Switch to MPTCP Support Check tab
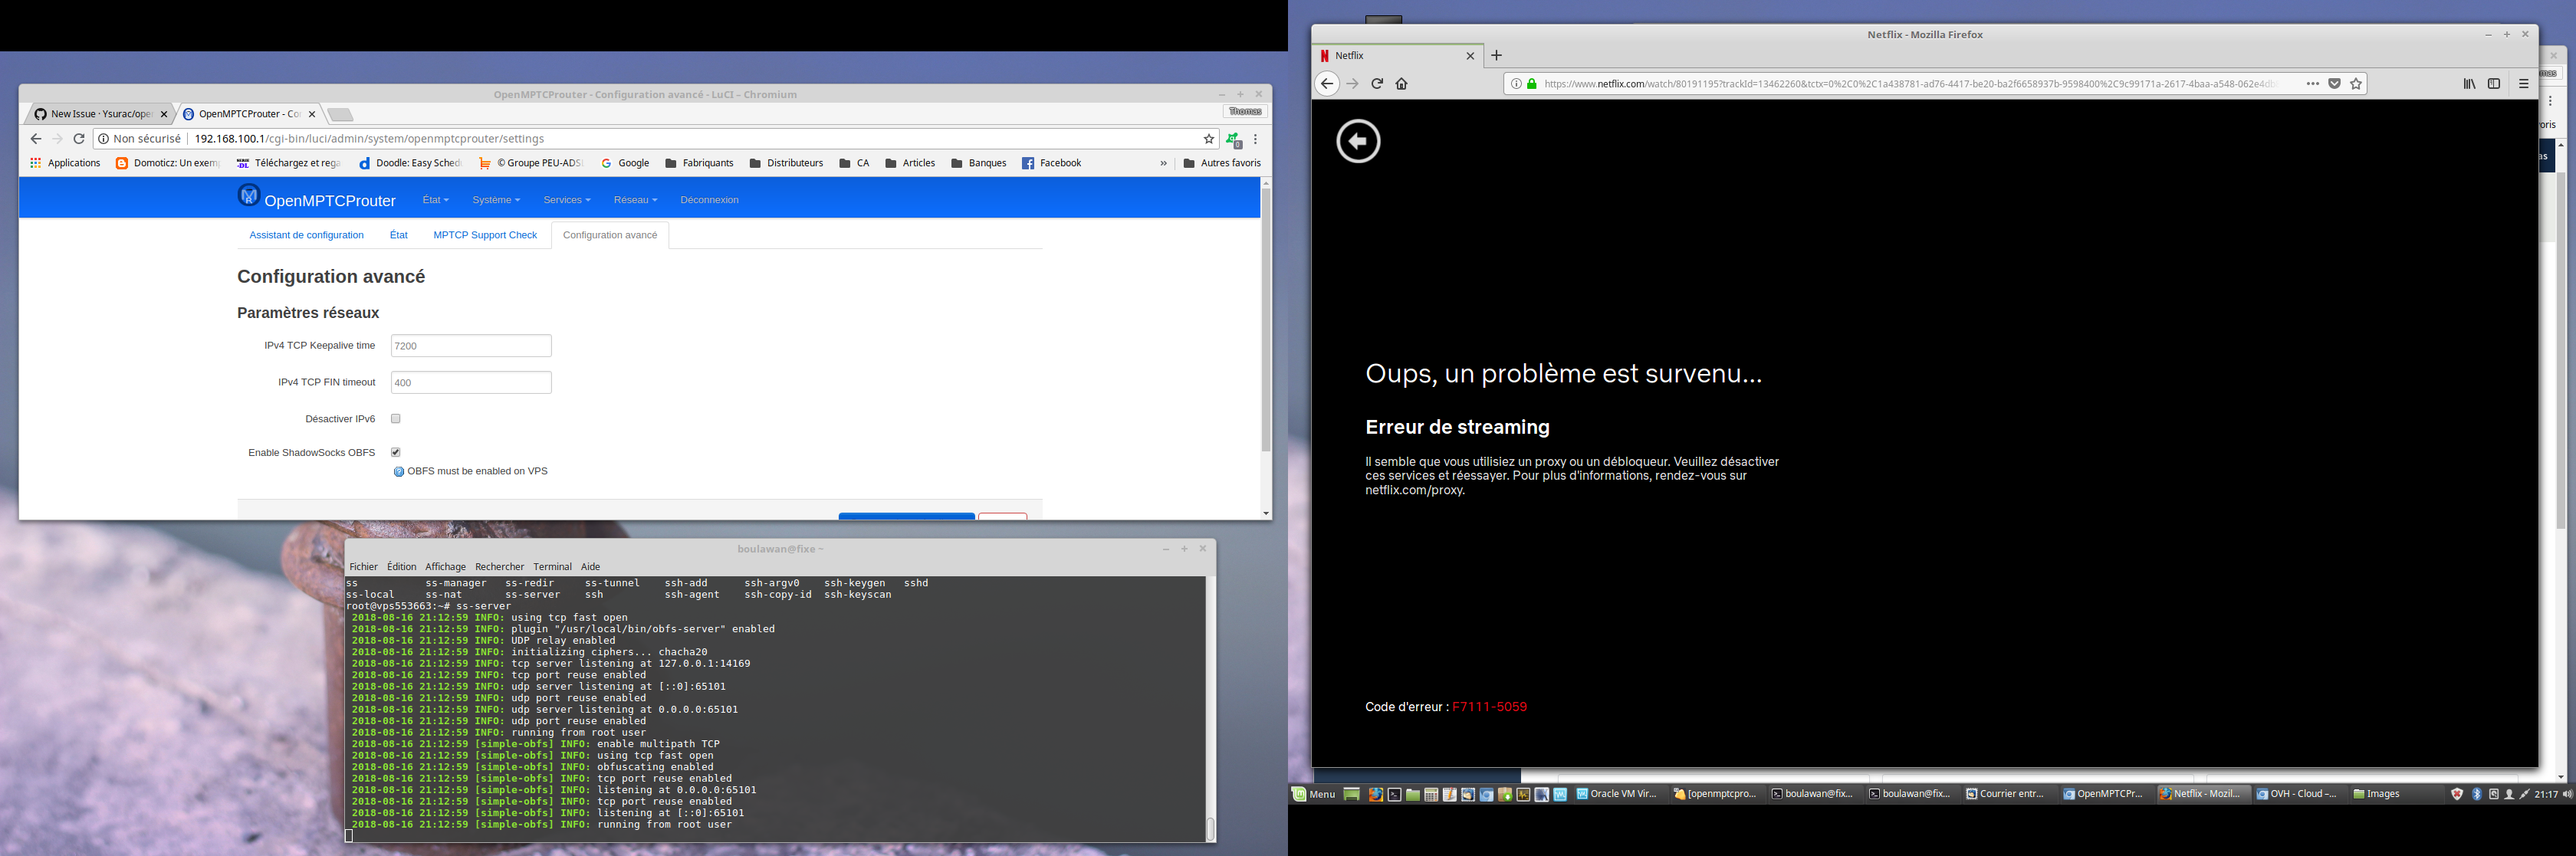Viewport: 2576px width, 856px height. click(x=485, y=235)
